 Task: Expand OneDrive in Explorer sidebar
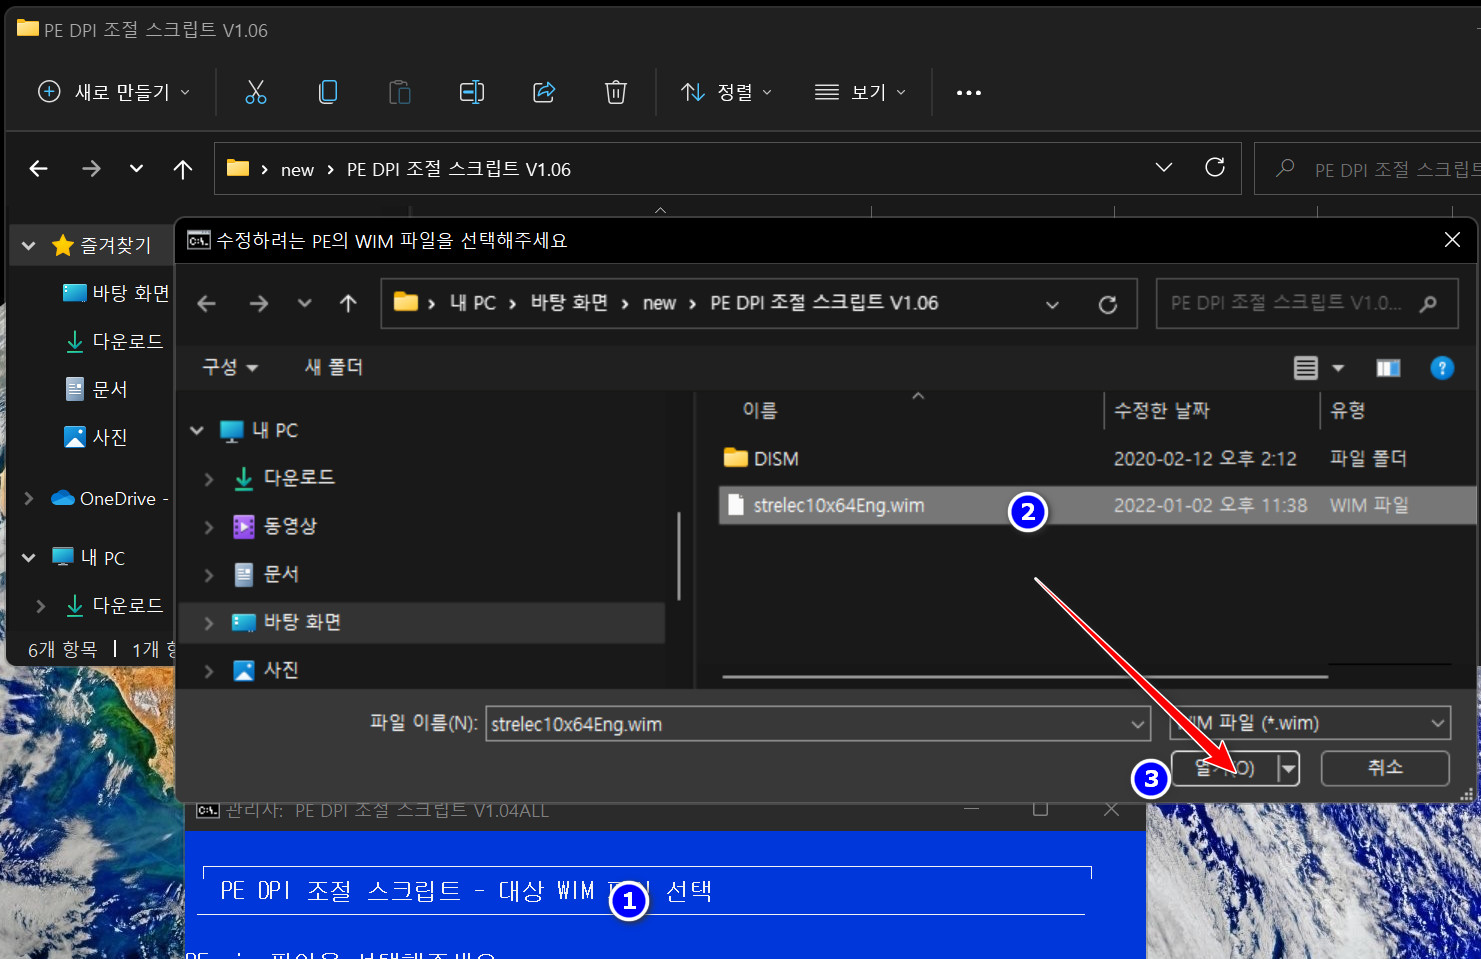(29, 498)
